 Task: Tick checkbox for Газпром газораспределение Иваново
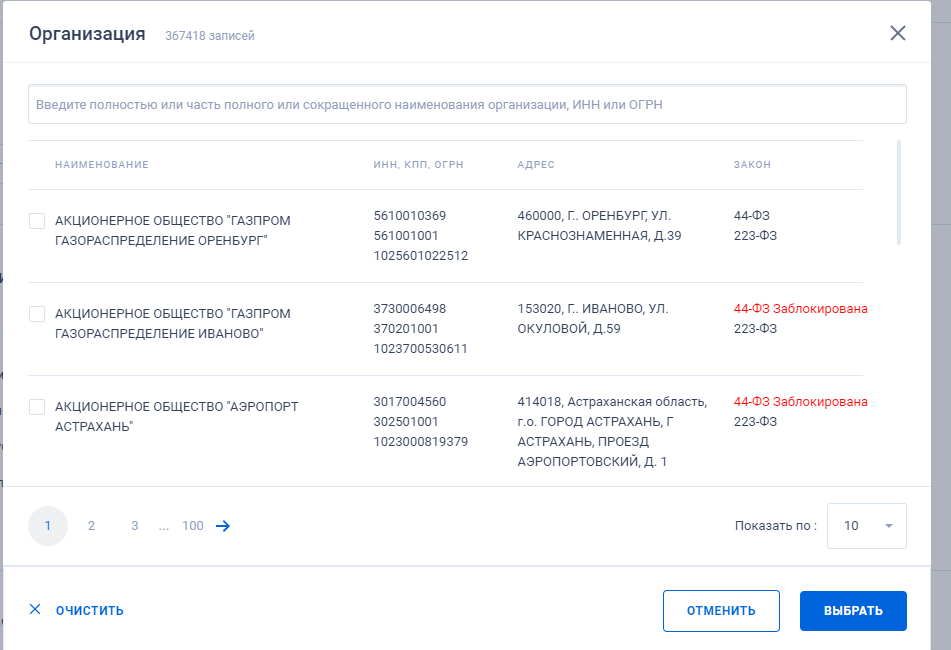pyautogui.click(x=37, y=314)
